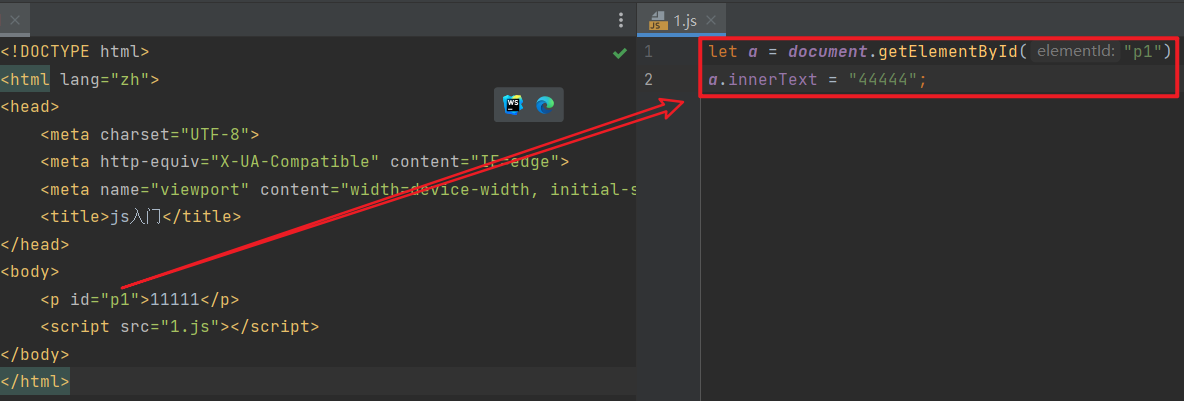This screenshot has height=401, width=1184.
Task: Click the closing </head> tag
Action: click(x=35, y=244)
